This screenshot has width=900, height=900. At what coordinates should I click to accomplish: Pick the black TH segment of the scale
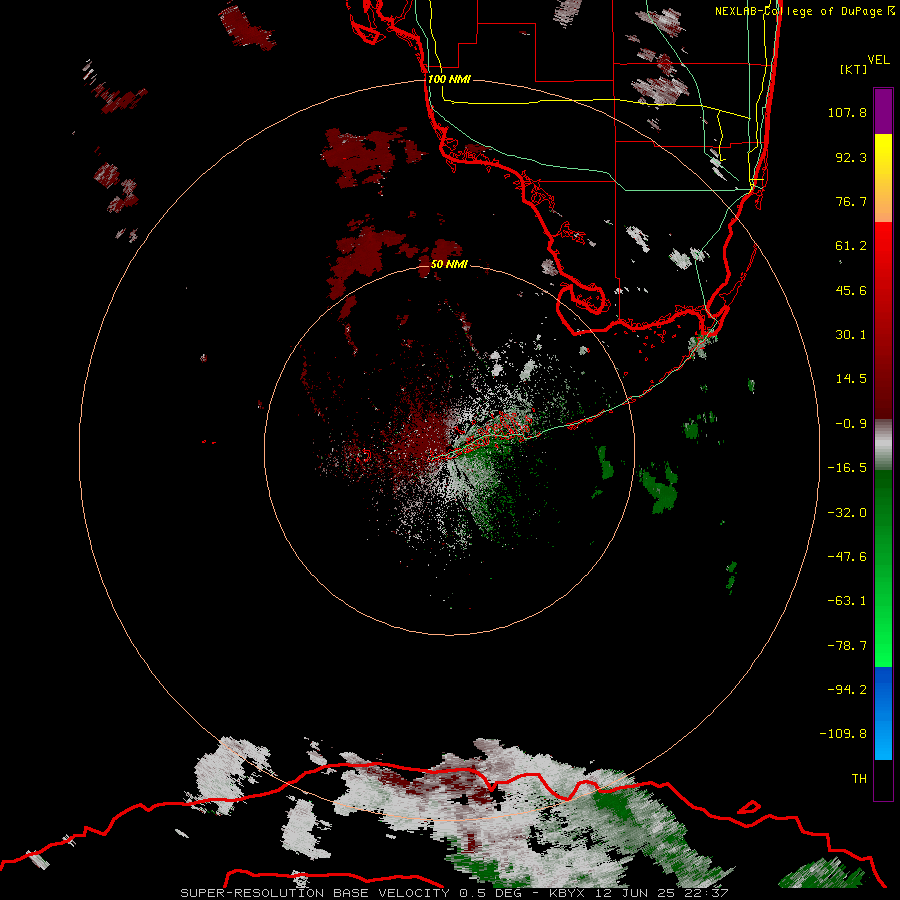pos(883,780)
